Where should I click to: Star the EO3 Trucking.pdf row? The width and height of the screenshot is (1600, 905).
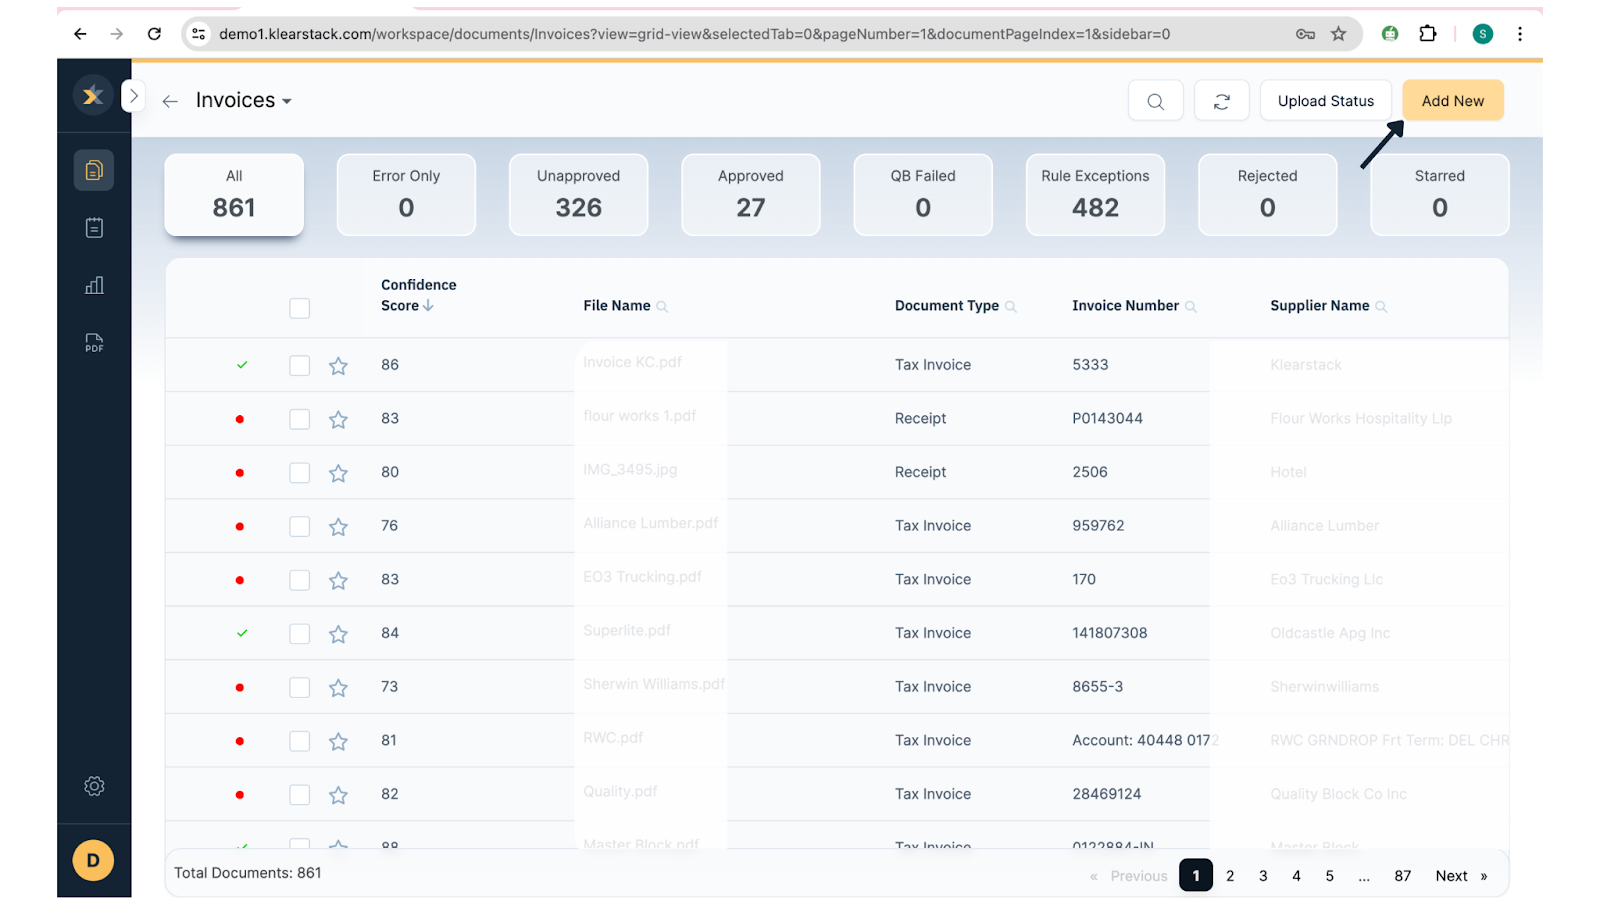[338, 580]
